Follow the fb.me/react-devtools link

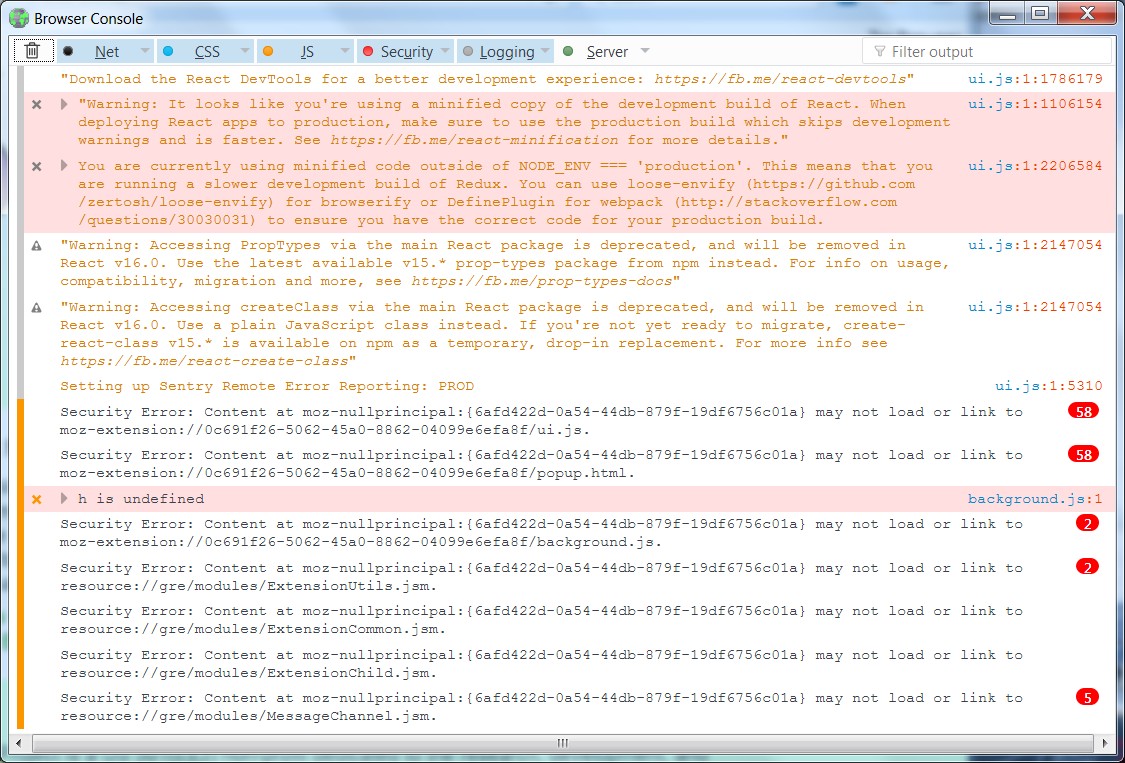780,79
